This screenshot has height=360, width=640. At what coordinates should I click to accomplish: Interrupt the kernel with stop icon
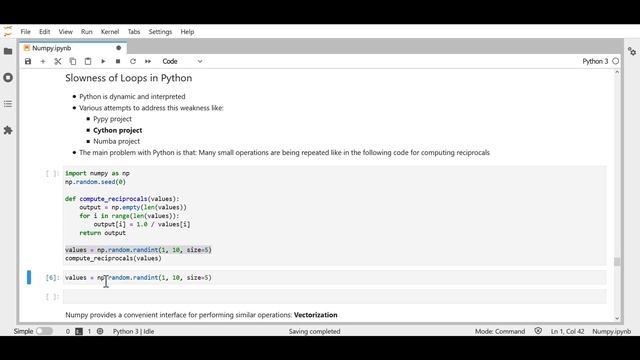point(118,61)
